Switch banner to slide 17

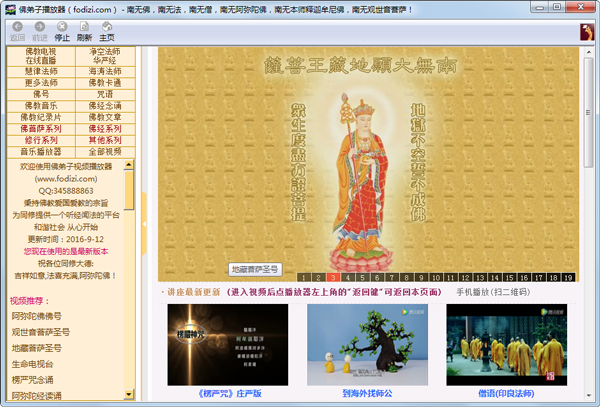(539, 277)
